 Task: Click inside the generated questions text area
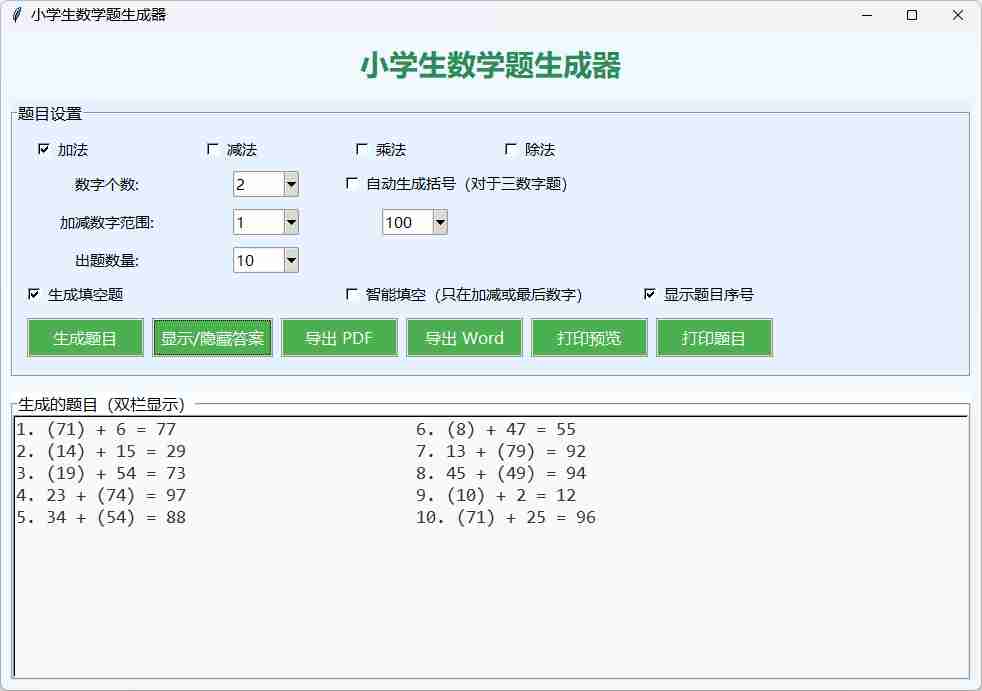pyautogui.click(x=490, y=600)
